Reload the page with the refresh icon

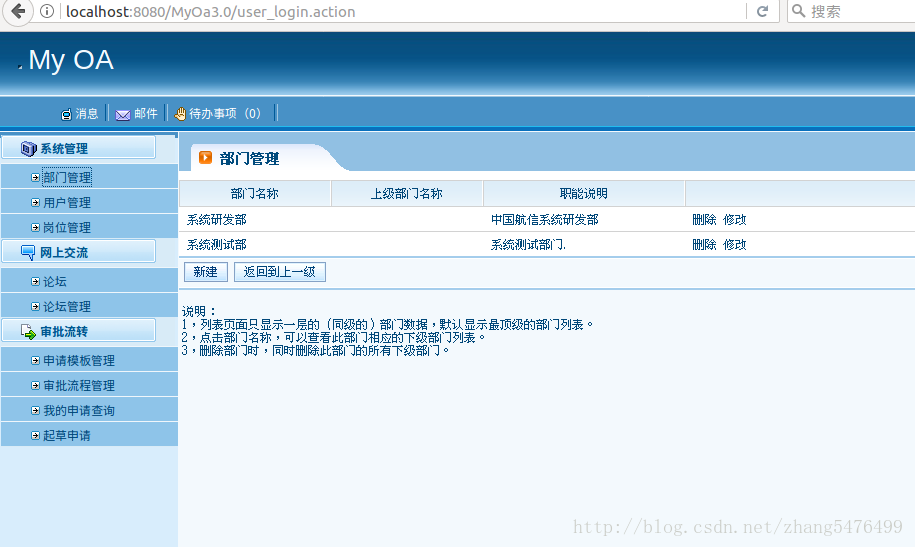[x=762, y=11]
